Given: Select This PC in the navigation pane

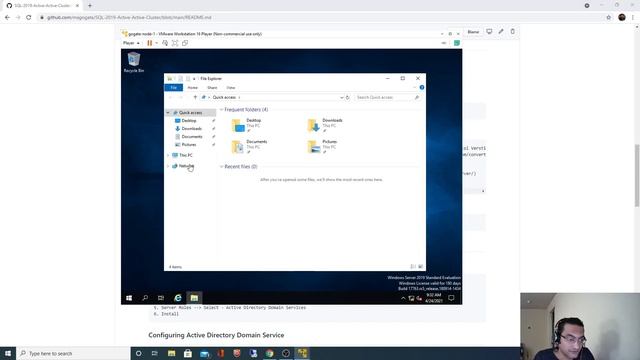Looking at the screenshot, I should coord(186,156).
